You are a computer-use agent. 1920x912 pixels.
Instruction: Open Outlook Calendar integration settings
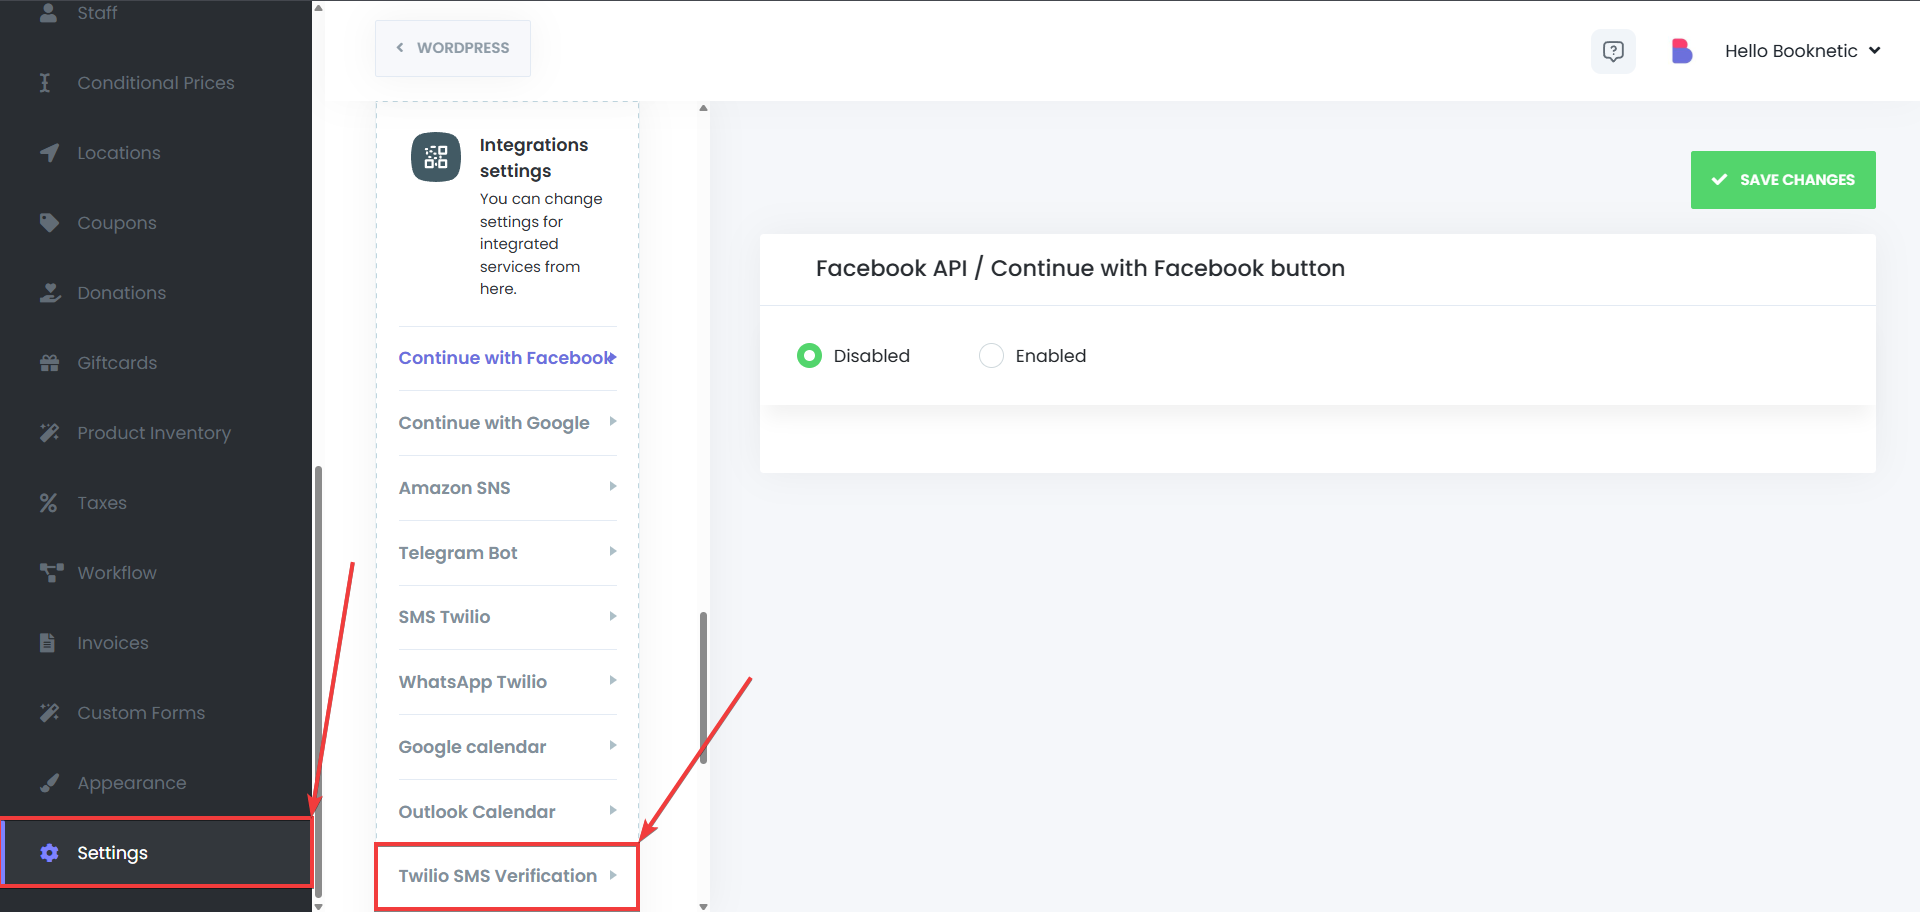pos(507,812)
